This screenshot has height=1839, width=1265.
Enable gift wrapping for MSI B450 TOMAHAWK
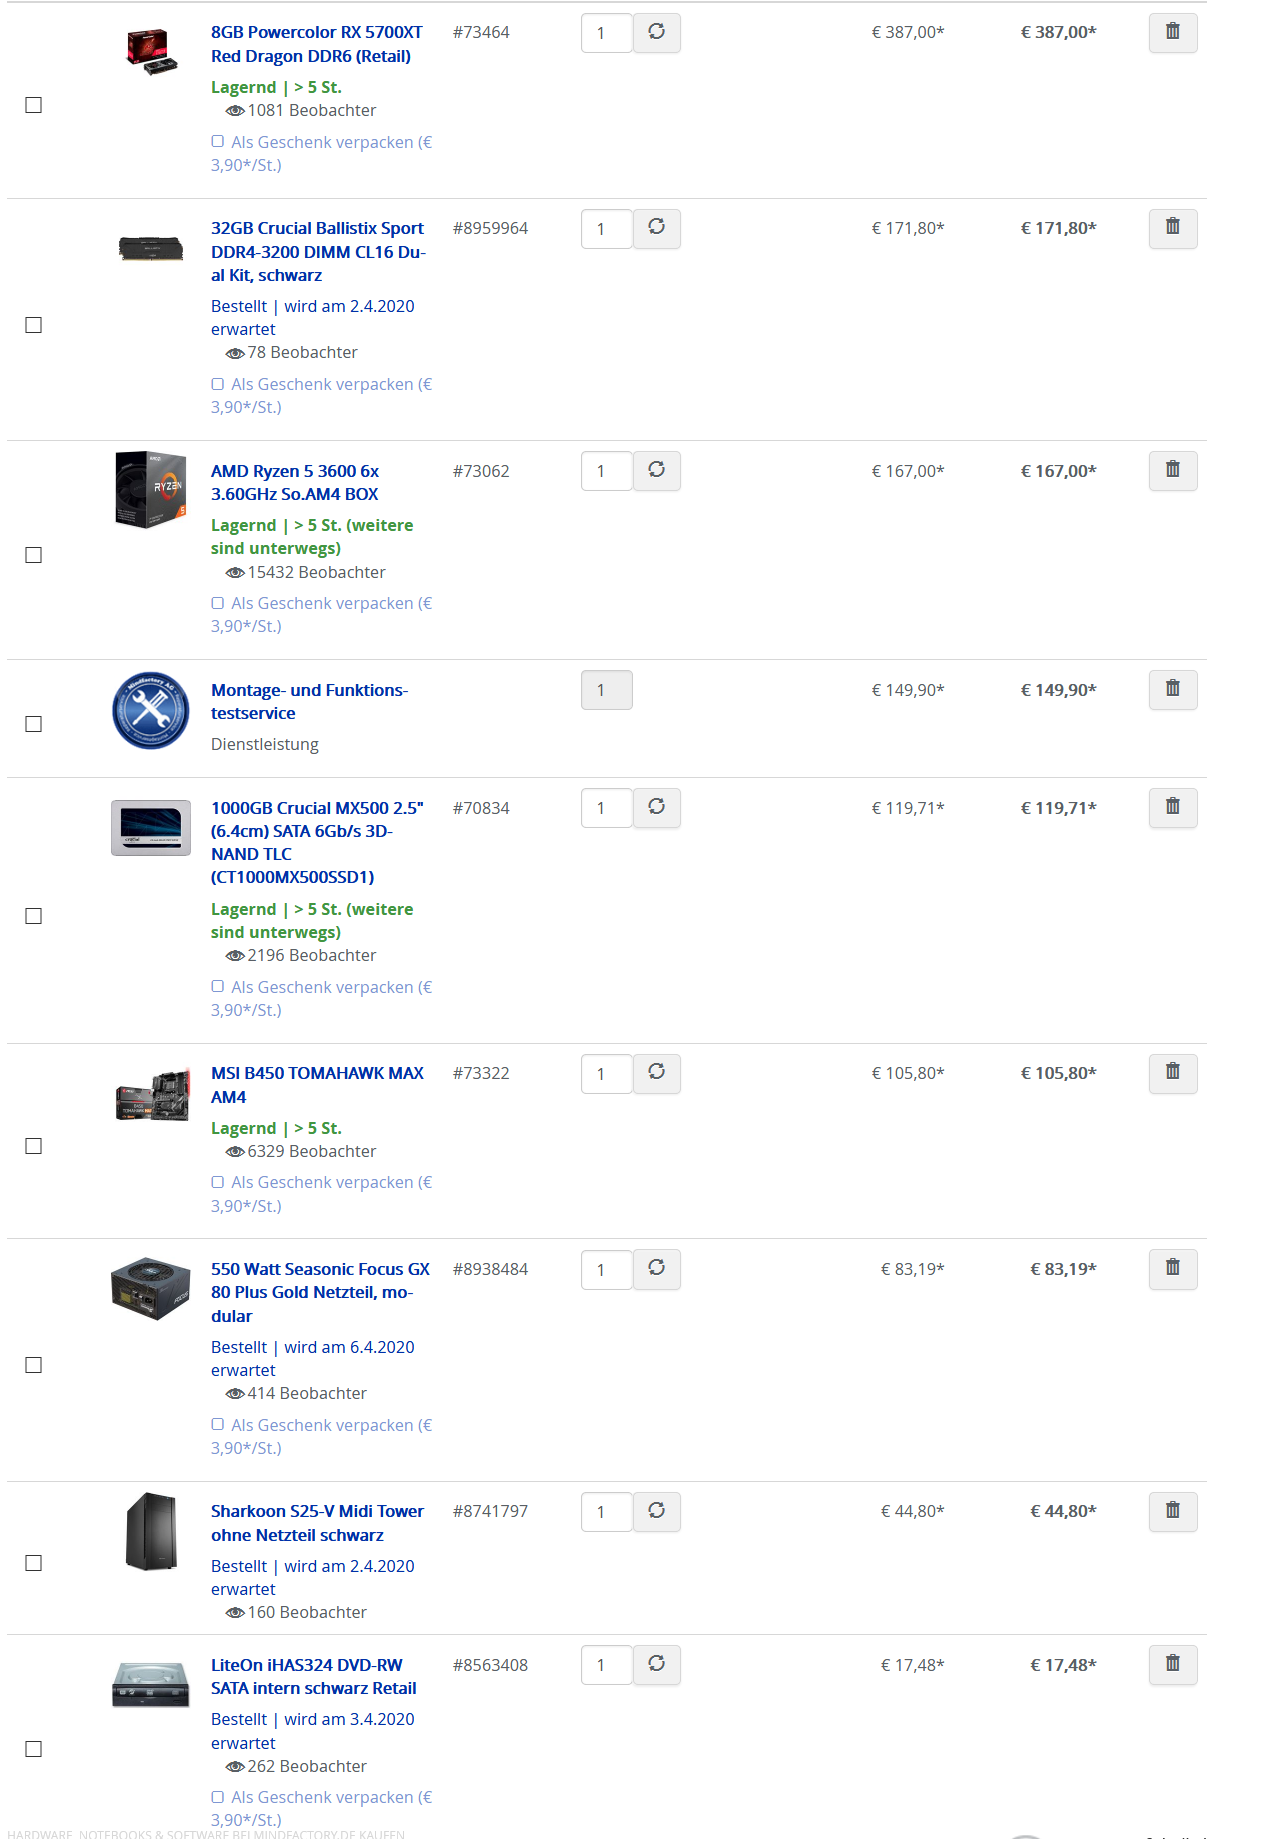(x=217, y=1182)
